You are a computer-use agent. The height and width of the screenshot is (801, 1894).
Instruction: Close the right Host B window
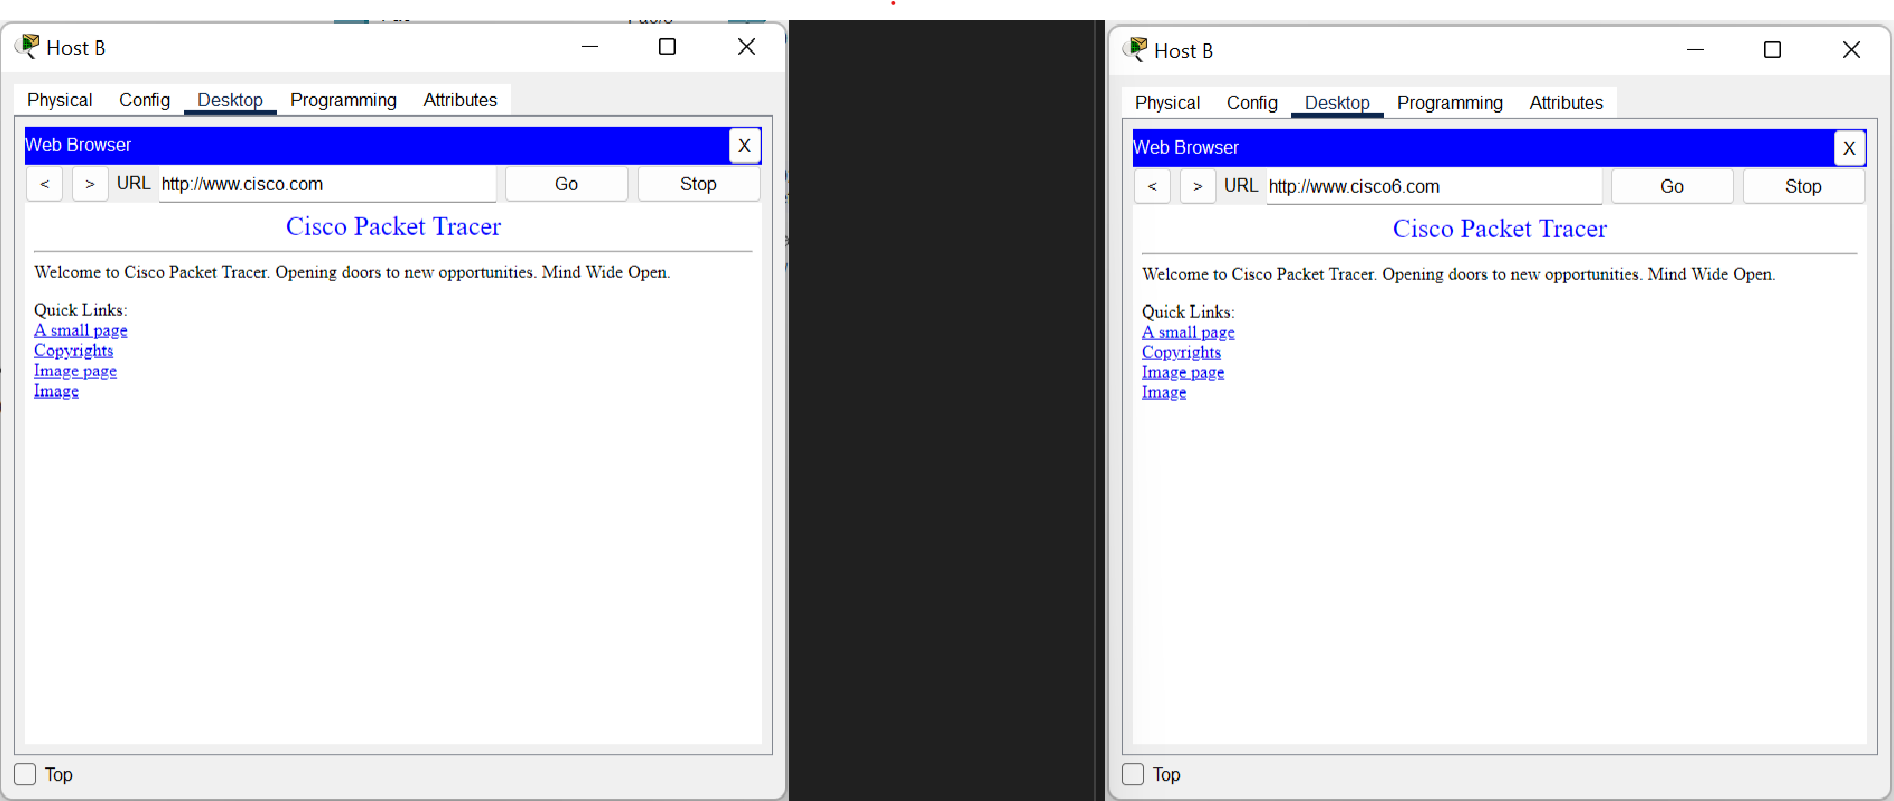[1851, 50]
